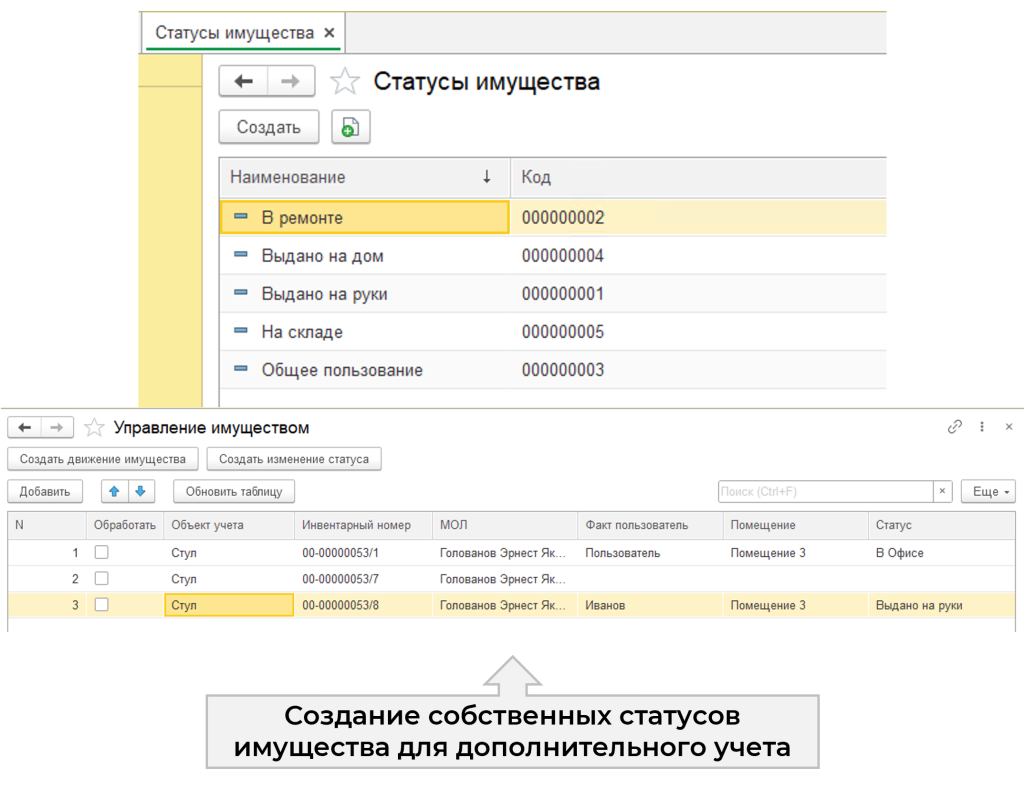Click code 000000002
Screen dimensions: 1024x800
point(563,217)
